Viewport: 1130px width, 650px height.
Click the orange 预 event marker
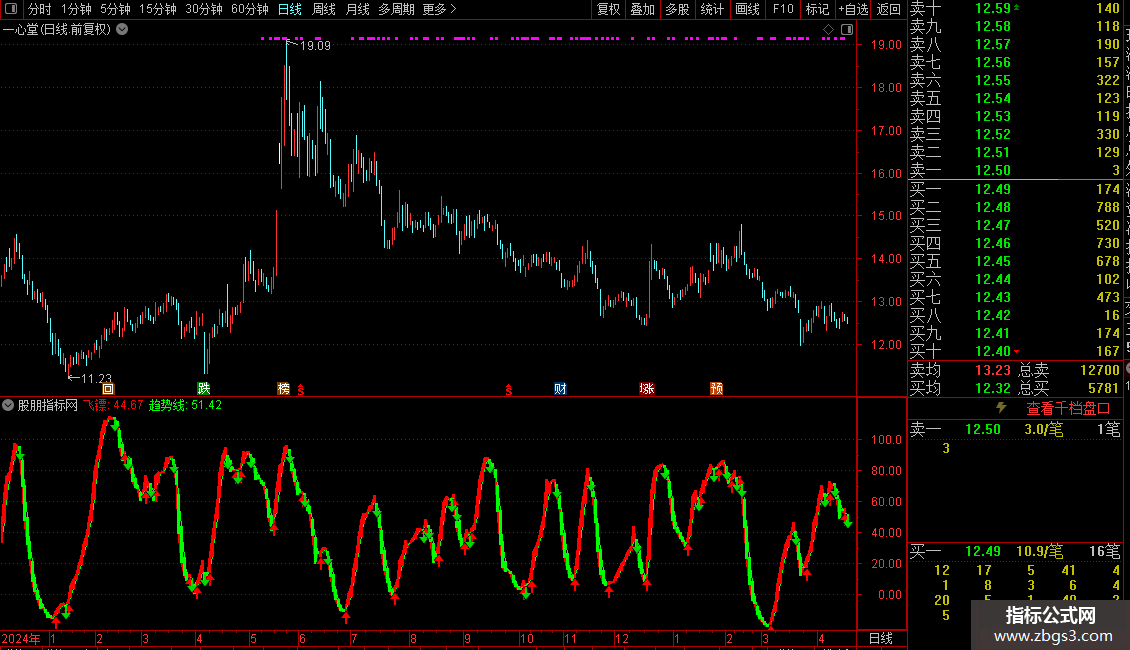pyautogui.click(x=716, y=388)
